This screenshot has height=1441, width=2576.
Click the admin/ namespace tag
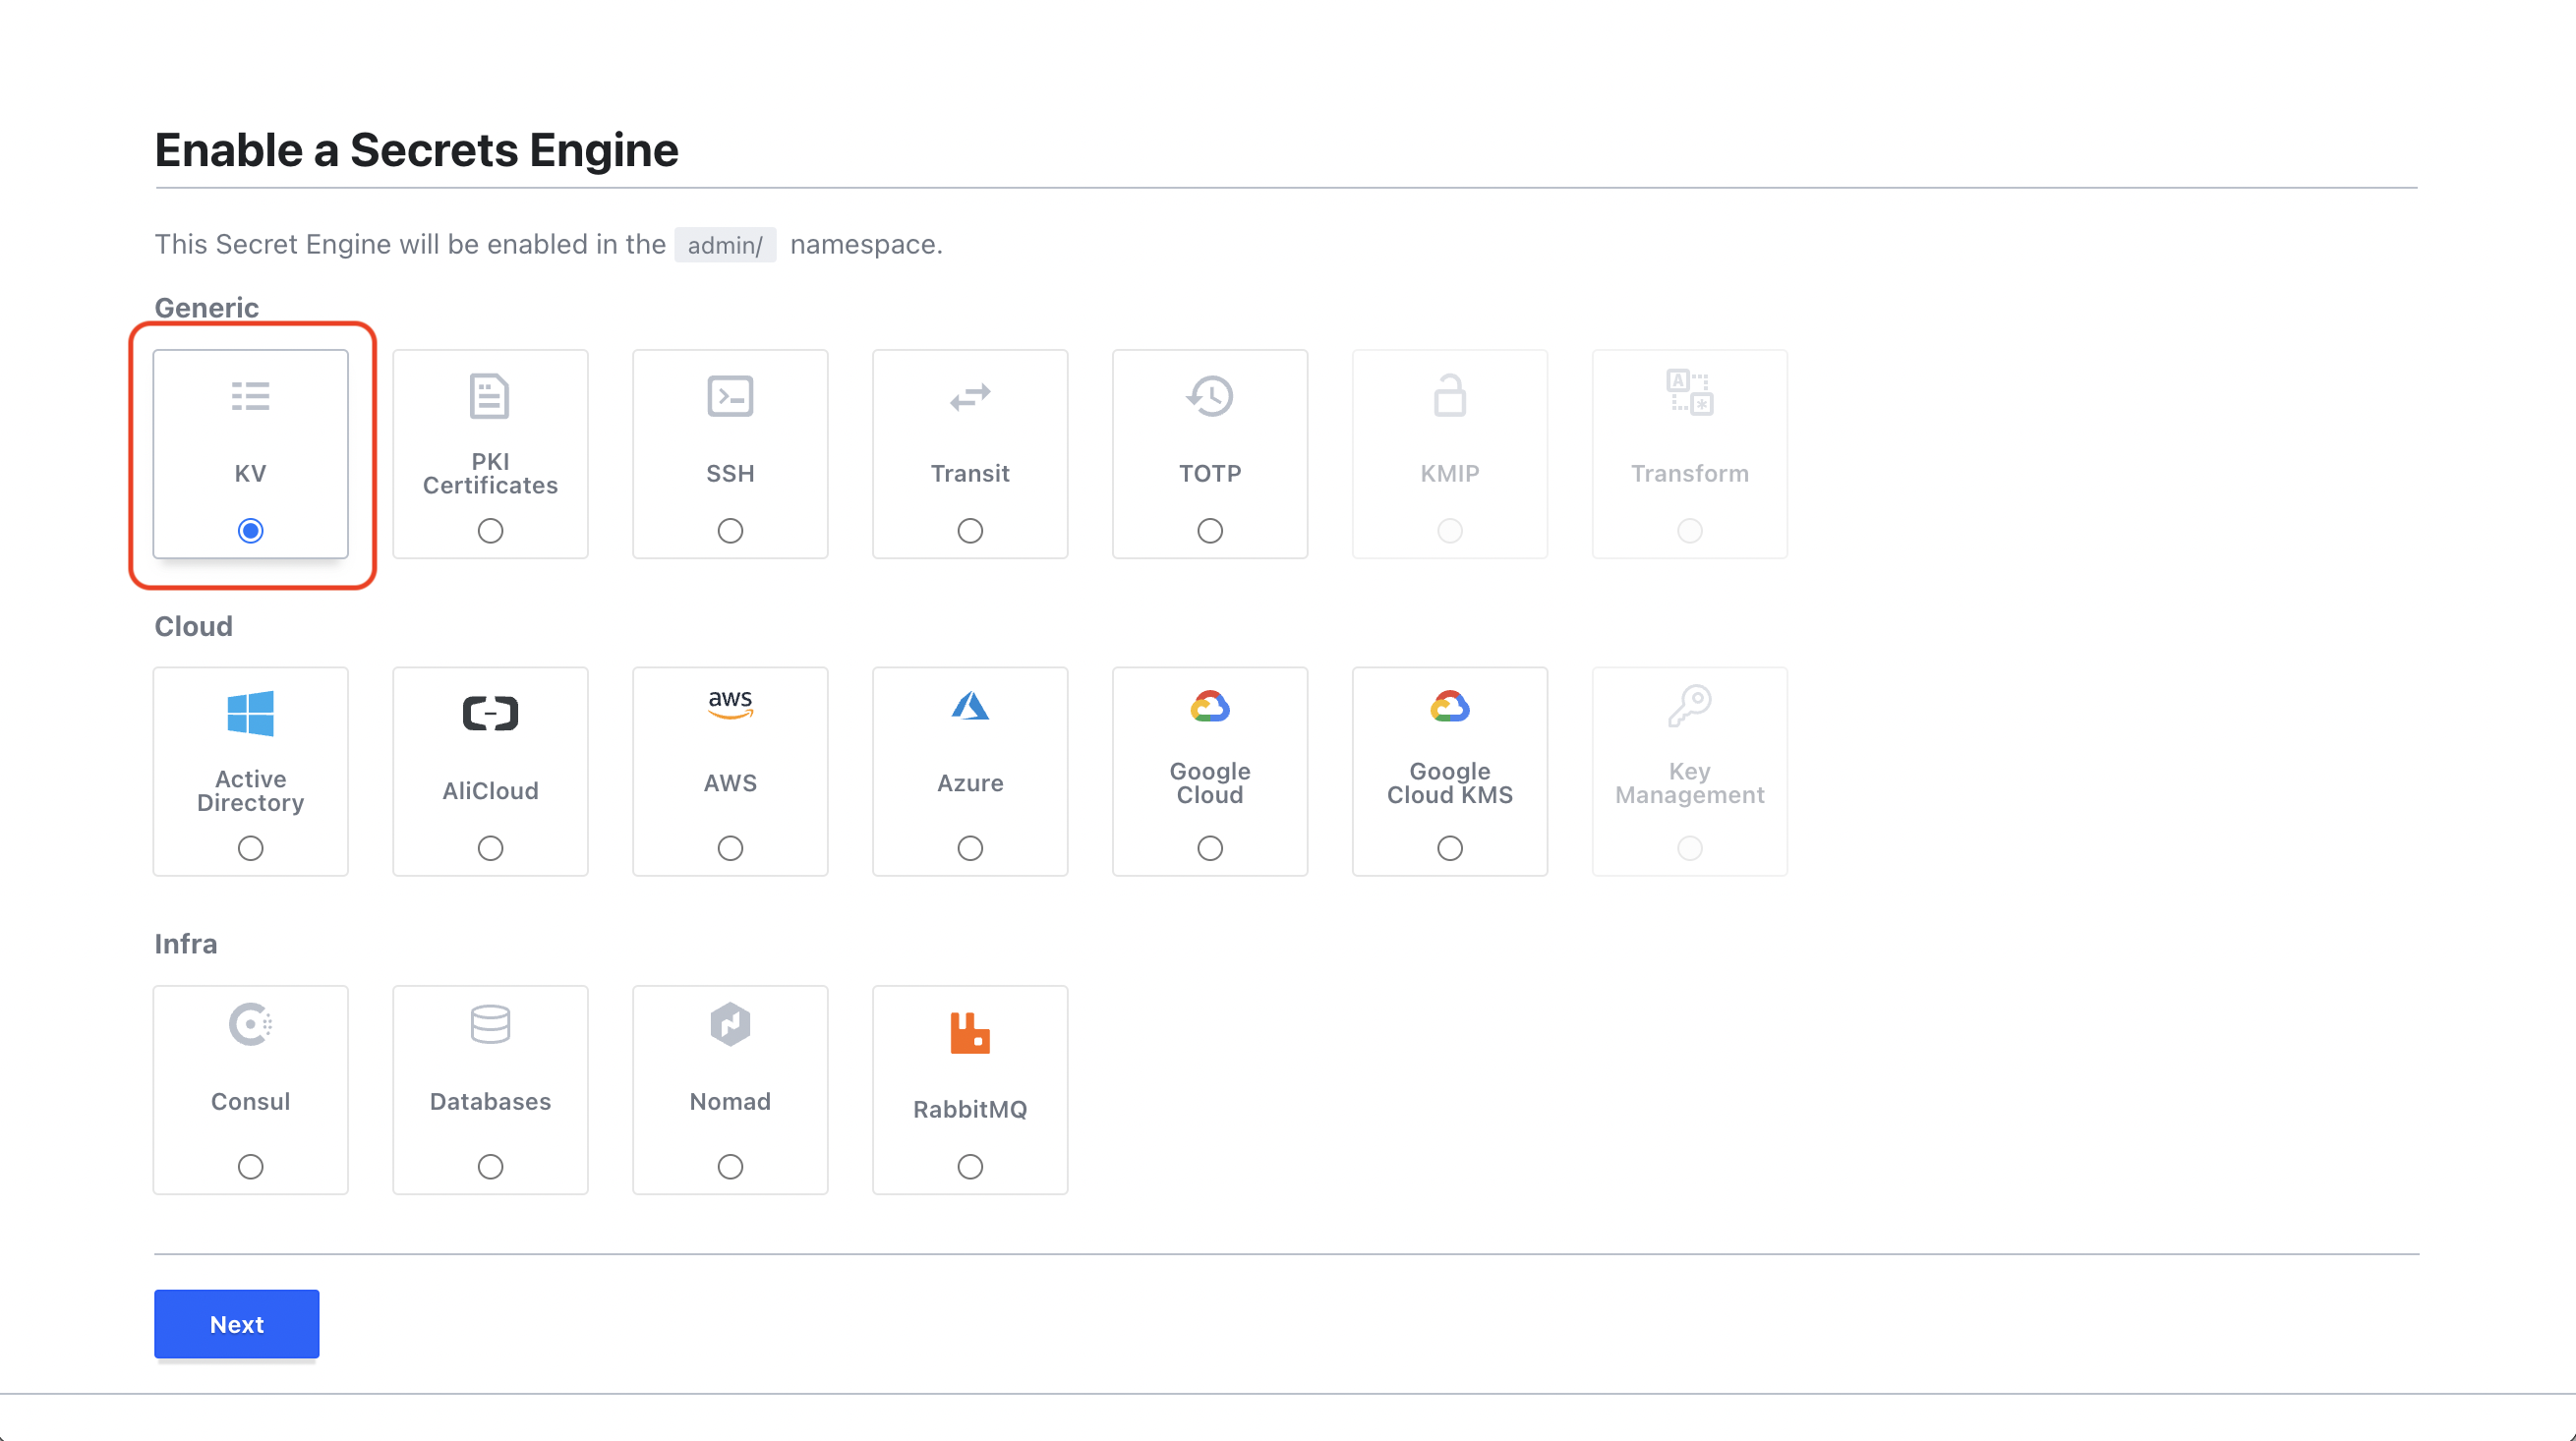tap(725, 245)
